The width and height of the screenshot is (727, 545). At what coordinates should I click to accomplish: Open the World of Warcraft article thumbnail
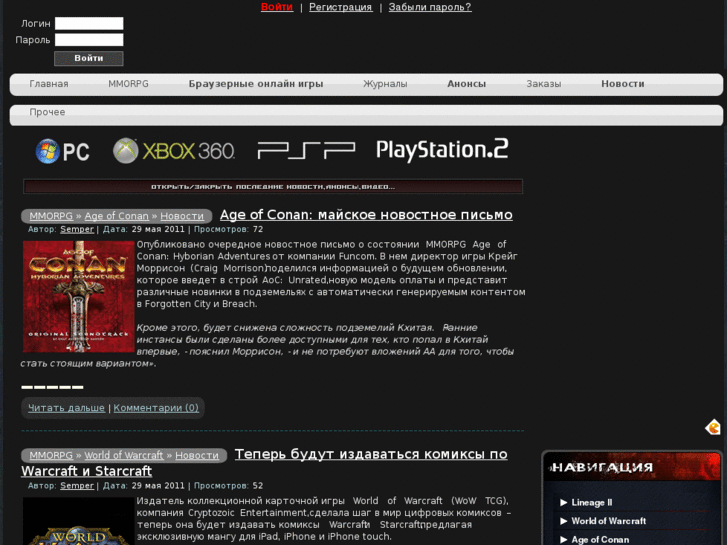[x=79, y=521]
